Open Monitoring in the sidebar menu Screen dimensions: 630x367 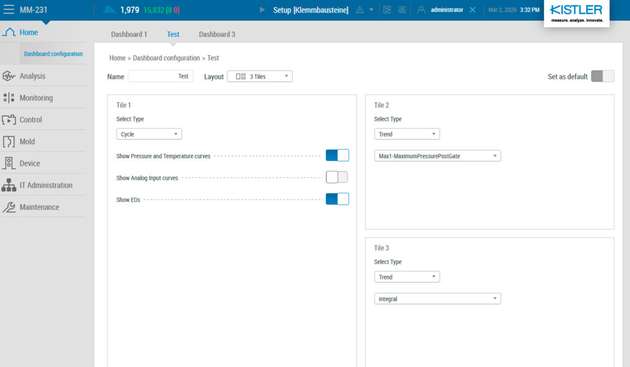pyautogui.click(x=36, y=98)
